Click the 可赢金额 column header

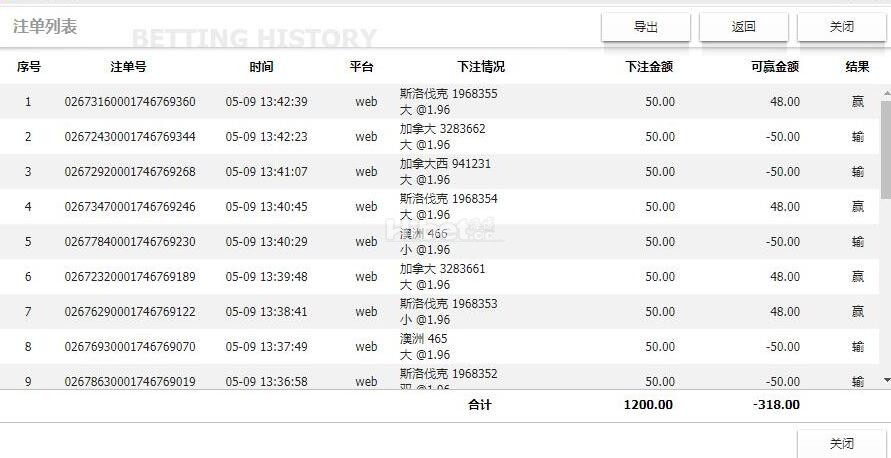774,67
